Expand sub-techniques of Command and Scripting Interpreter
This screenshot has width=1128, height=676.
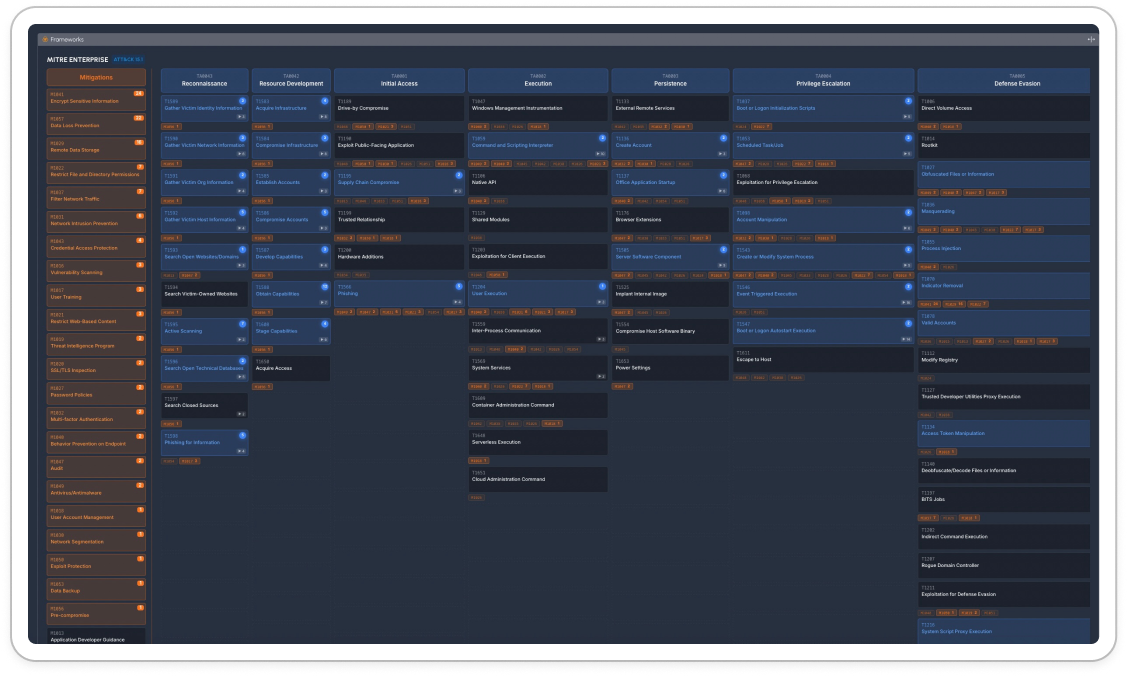coord(601,153)
